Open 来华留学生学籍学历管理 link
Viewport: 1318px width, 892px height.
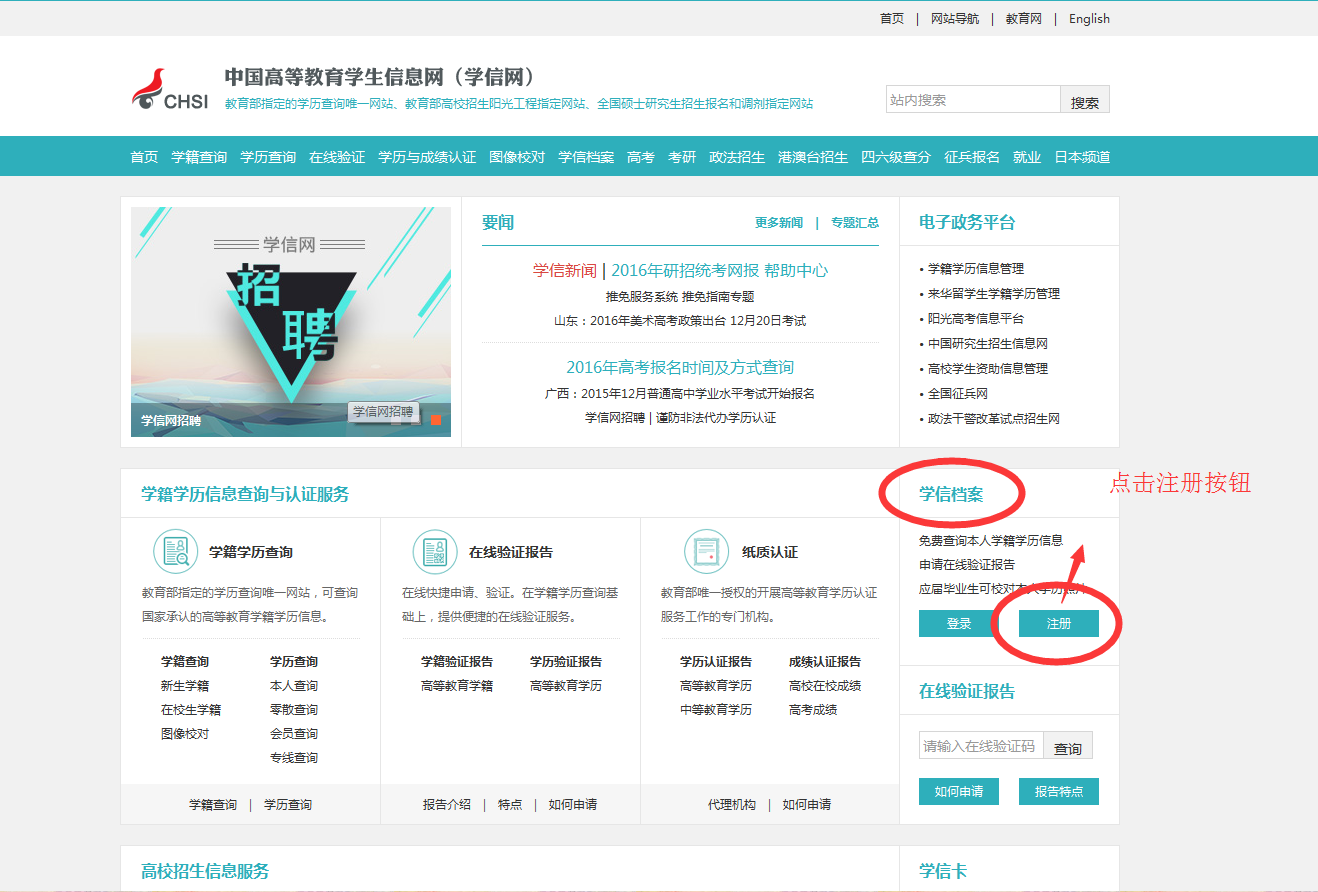click(994, 294)
